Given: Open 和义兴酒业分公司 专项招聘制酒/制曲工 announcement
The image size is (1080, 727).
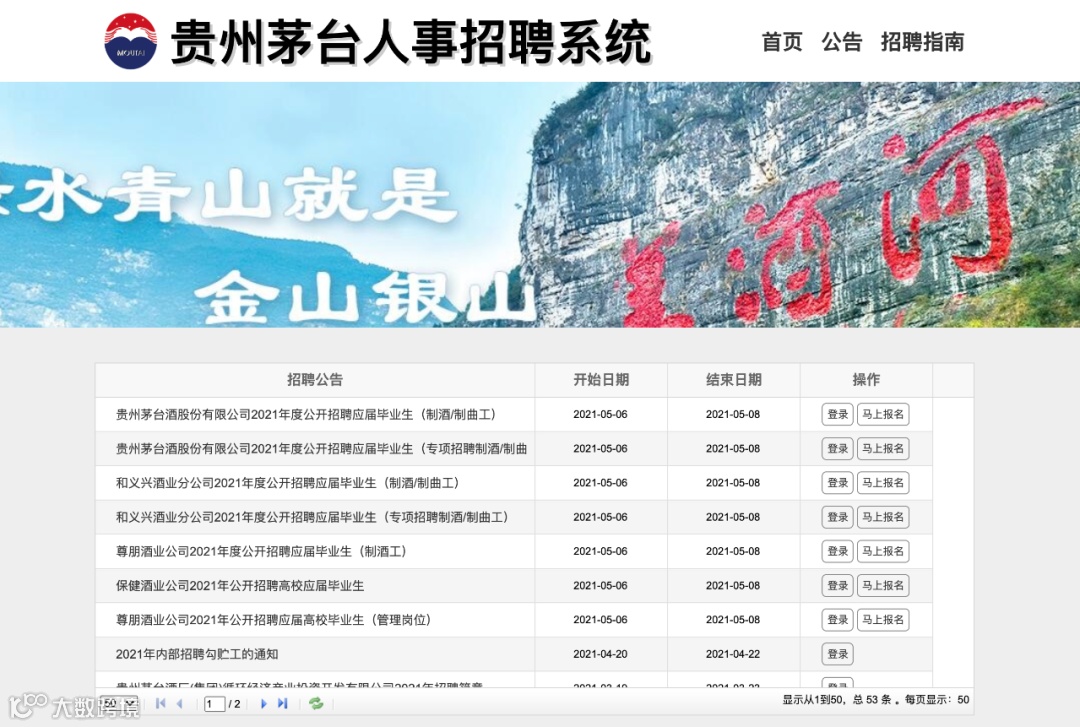Looking at the screenshot, I should [312, 517].
